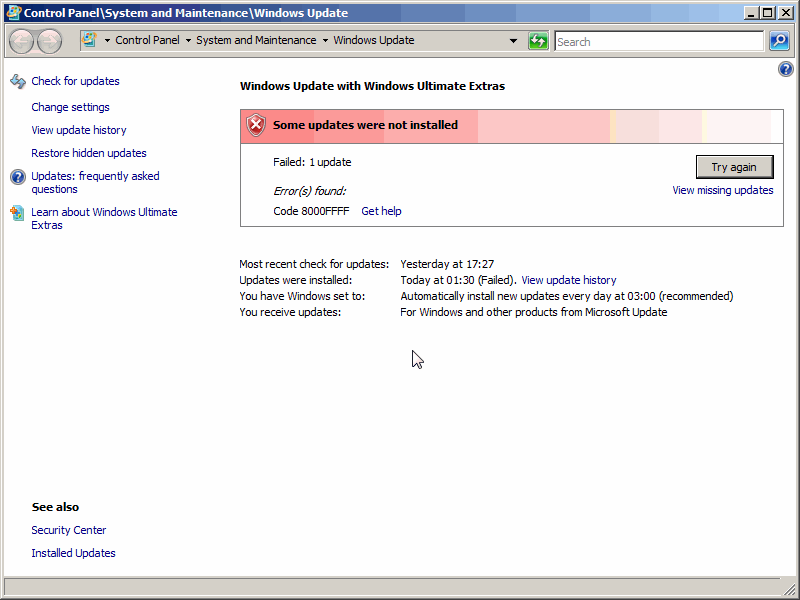Click the Back navigation arrow

(21, 41)
